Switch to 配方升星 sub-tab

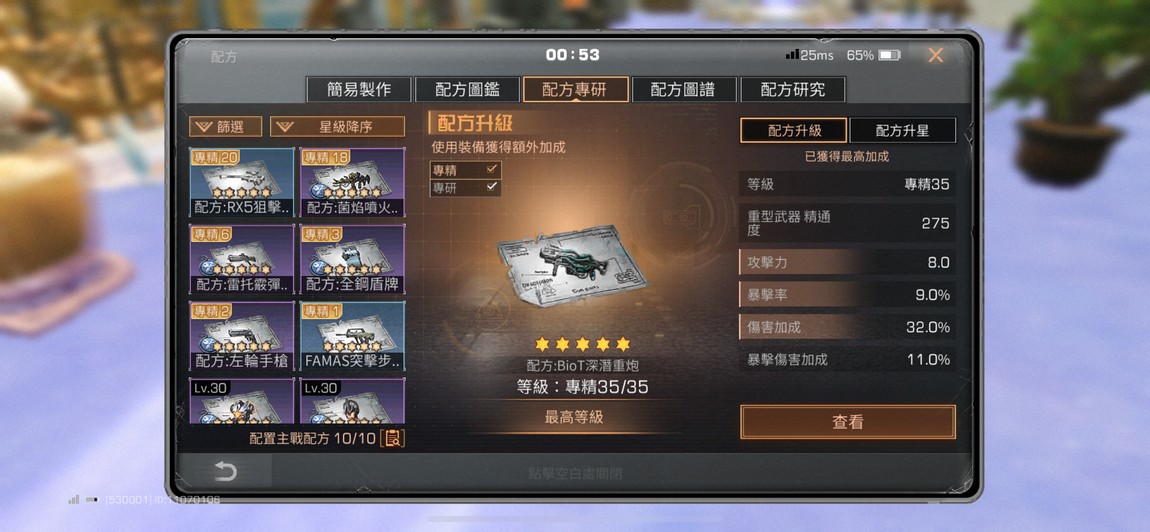tap(902, 131)
